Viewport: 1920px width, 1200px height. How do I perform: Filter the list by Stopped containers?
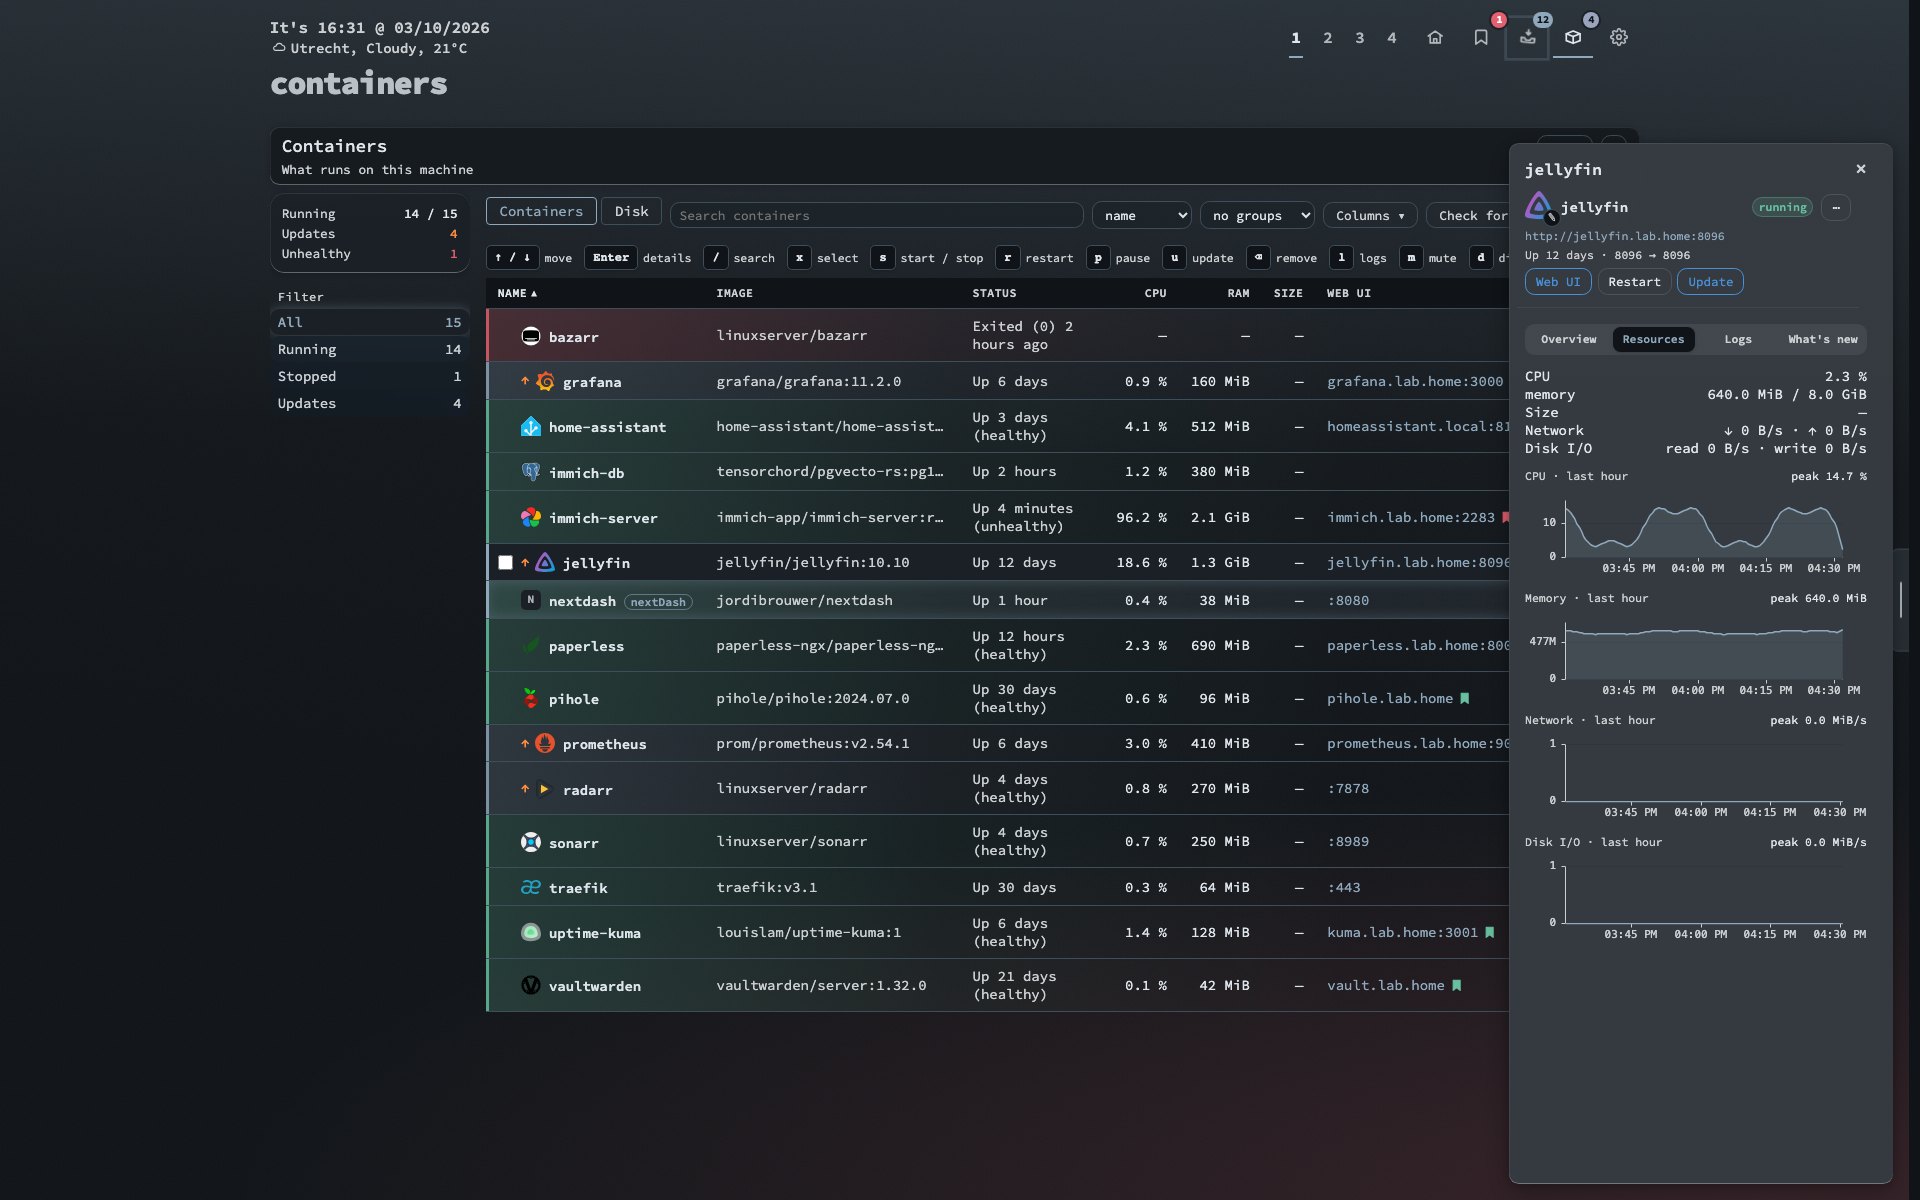(x=369, y=376)
